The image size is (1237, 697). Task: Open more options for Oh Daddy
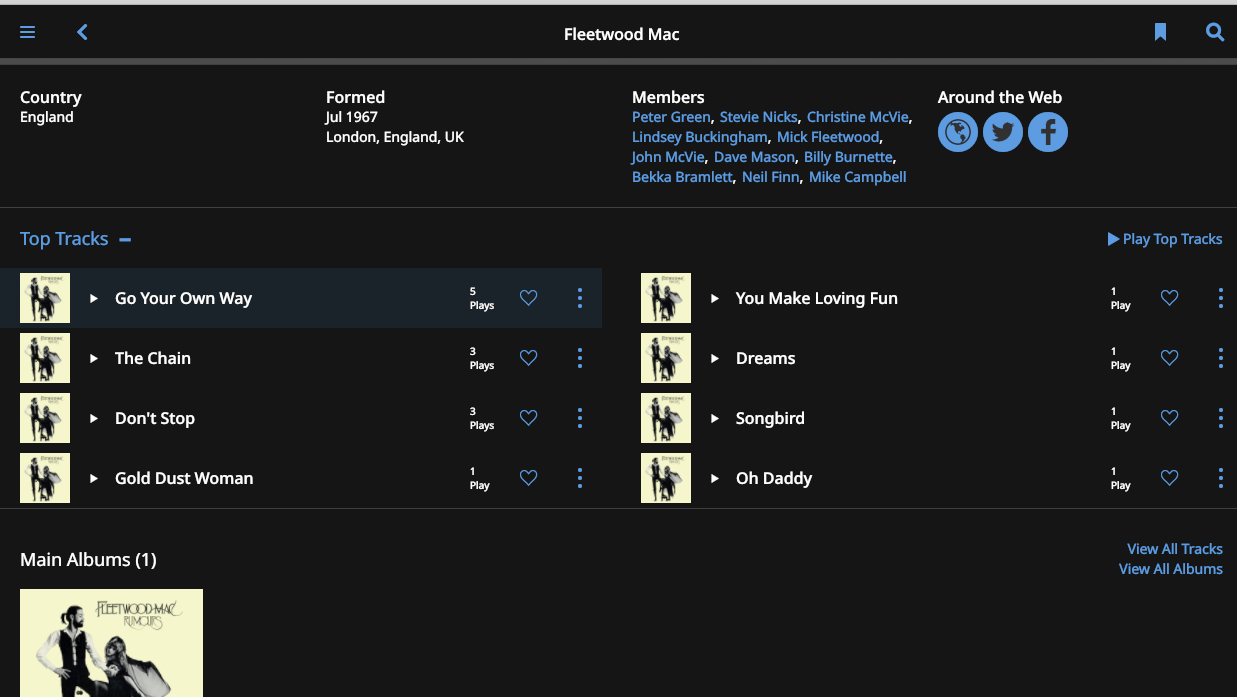pyautogui.click(x=1221, y=478)
